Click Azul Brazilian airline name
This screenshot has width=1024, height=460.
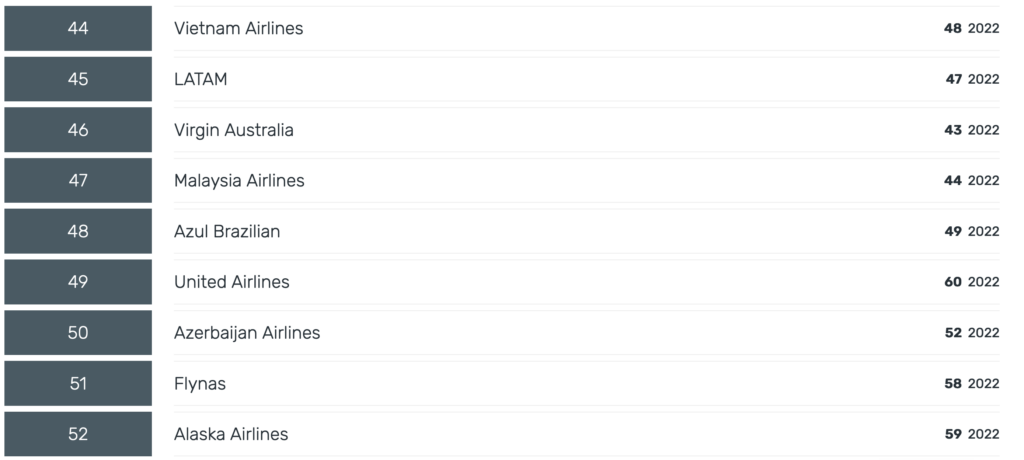(x=227, y=231)
